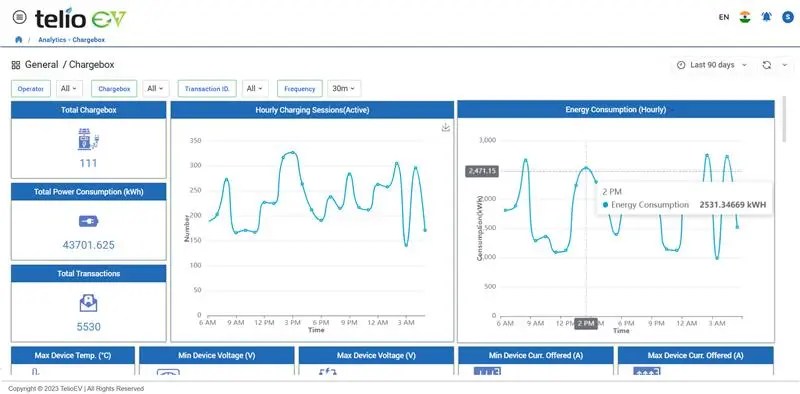
Task: Click the Max Device Temp. (°C) header
Action: tap(72, 355)
